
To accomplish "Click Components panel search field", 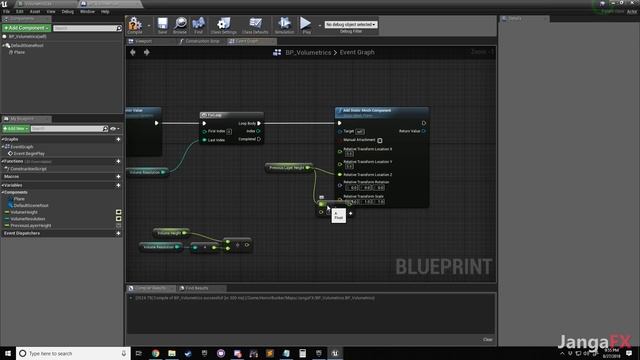I will (84, 28).
